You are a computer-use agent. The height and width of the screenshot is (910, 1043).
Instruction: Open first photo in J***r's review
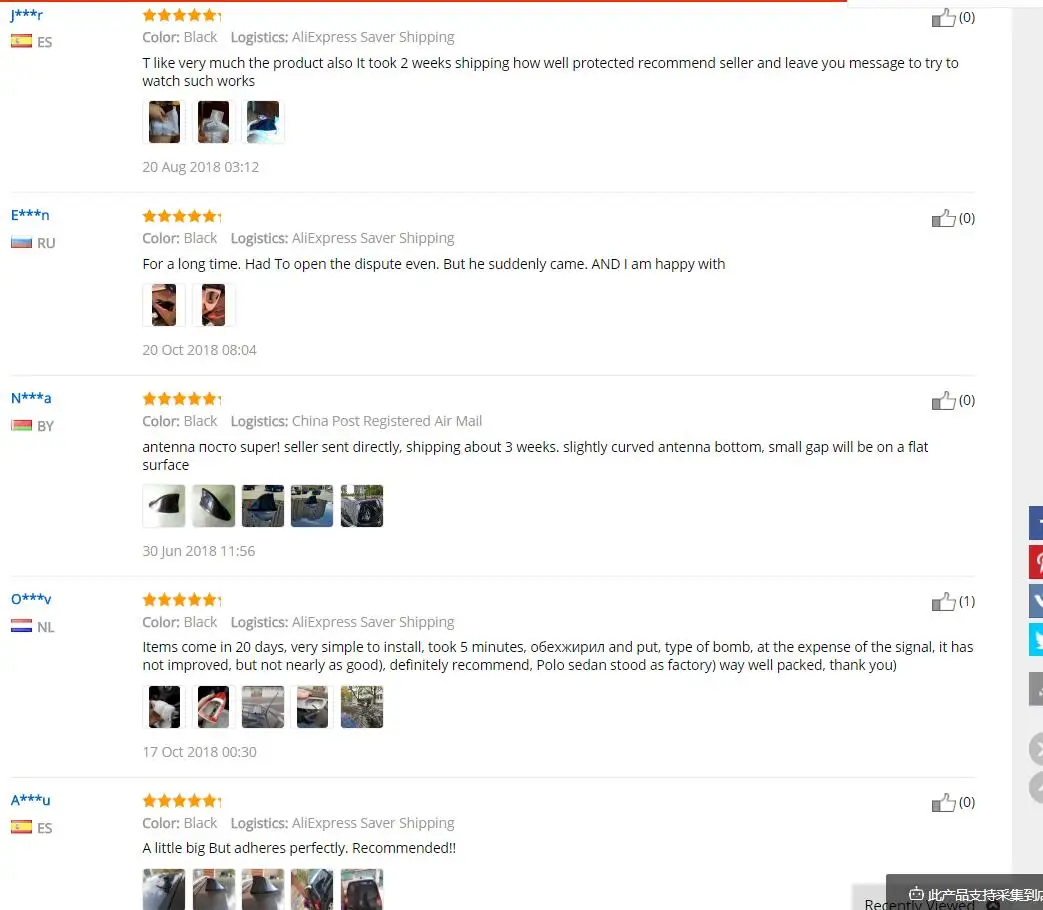click(x=164, y=122)
